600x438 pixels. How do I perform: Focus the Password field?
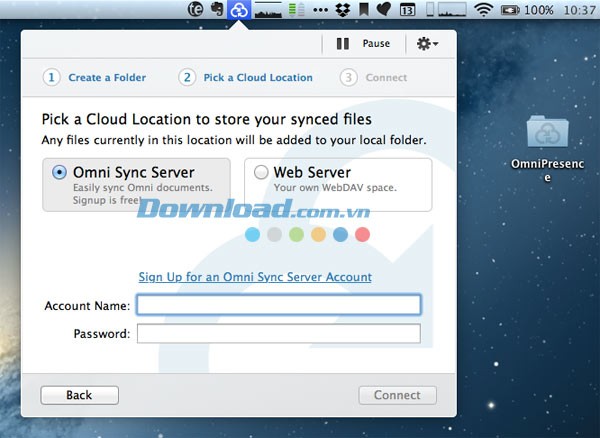tap(279, 334)
